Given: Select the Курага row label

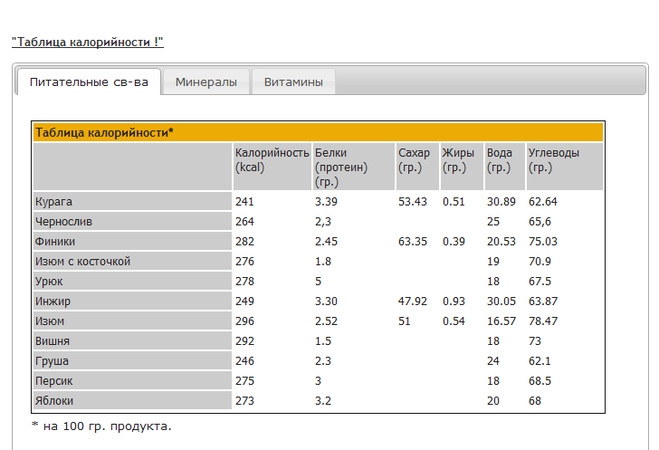Looking at the screenshot, I should [x=54, y=201].
